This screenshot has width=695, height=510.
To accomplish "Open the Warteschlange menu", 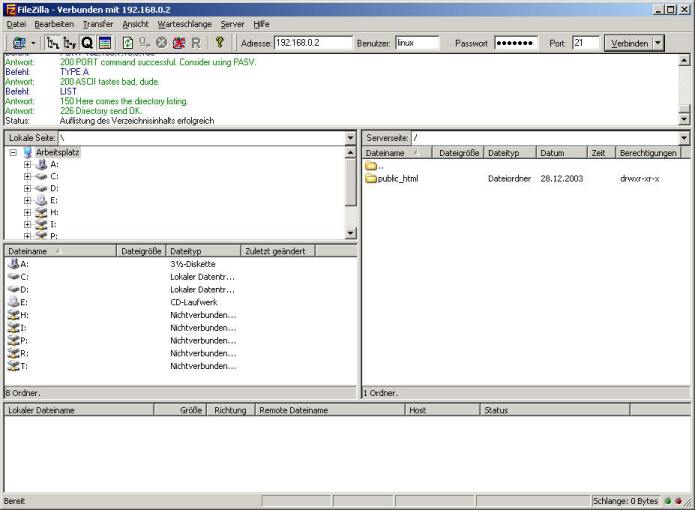I will click(184, 23).
